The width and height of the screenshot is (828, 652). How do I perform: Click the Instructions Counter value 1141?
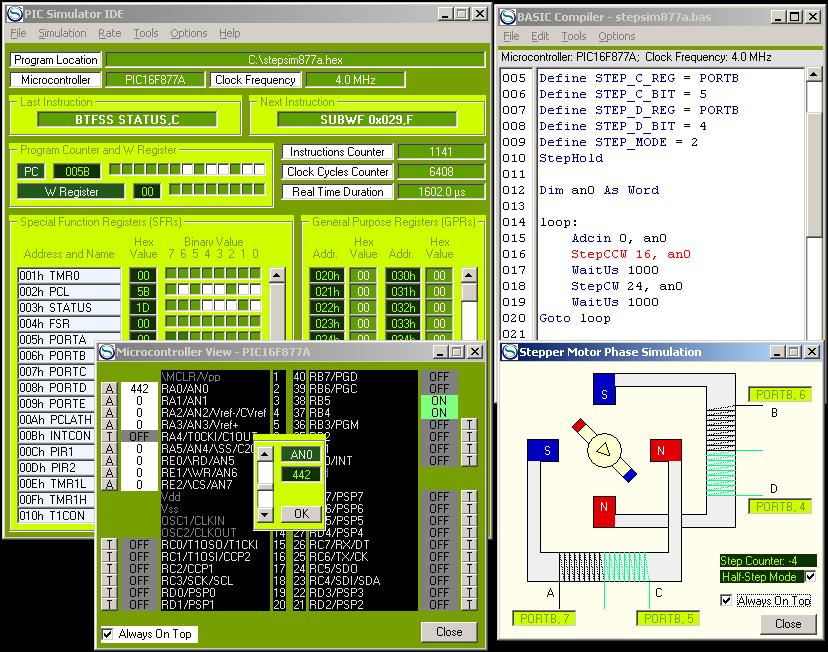(441, 152)
